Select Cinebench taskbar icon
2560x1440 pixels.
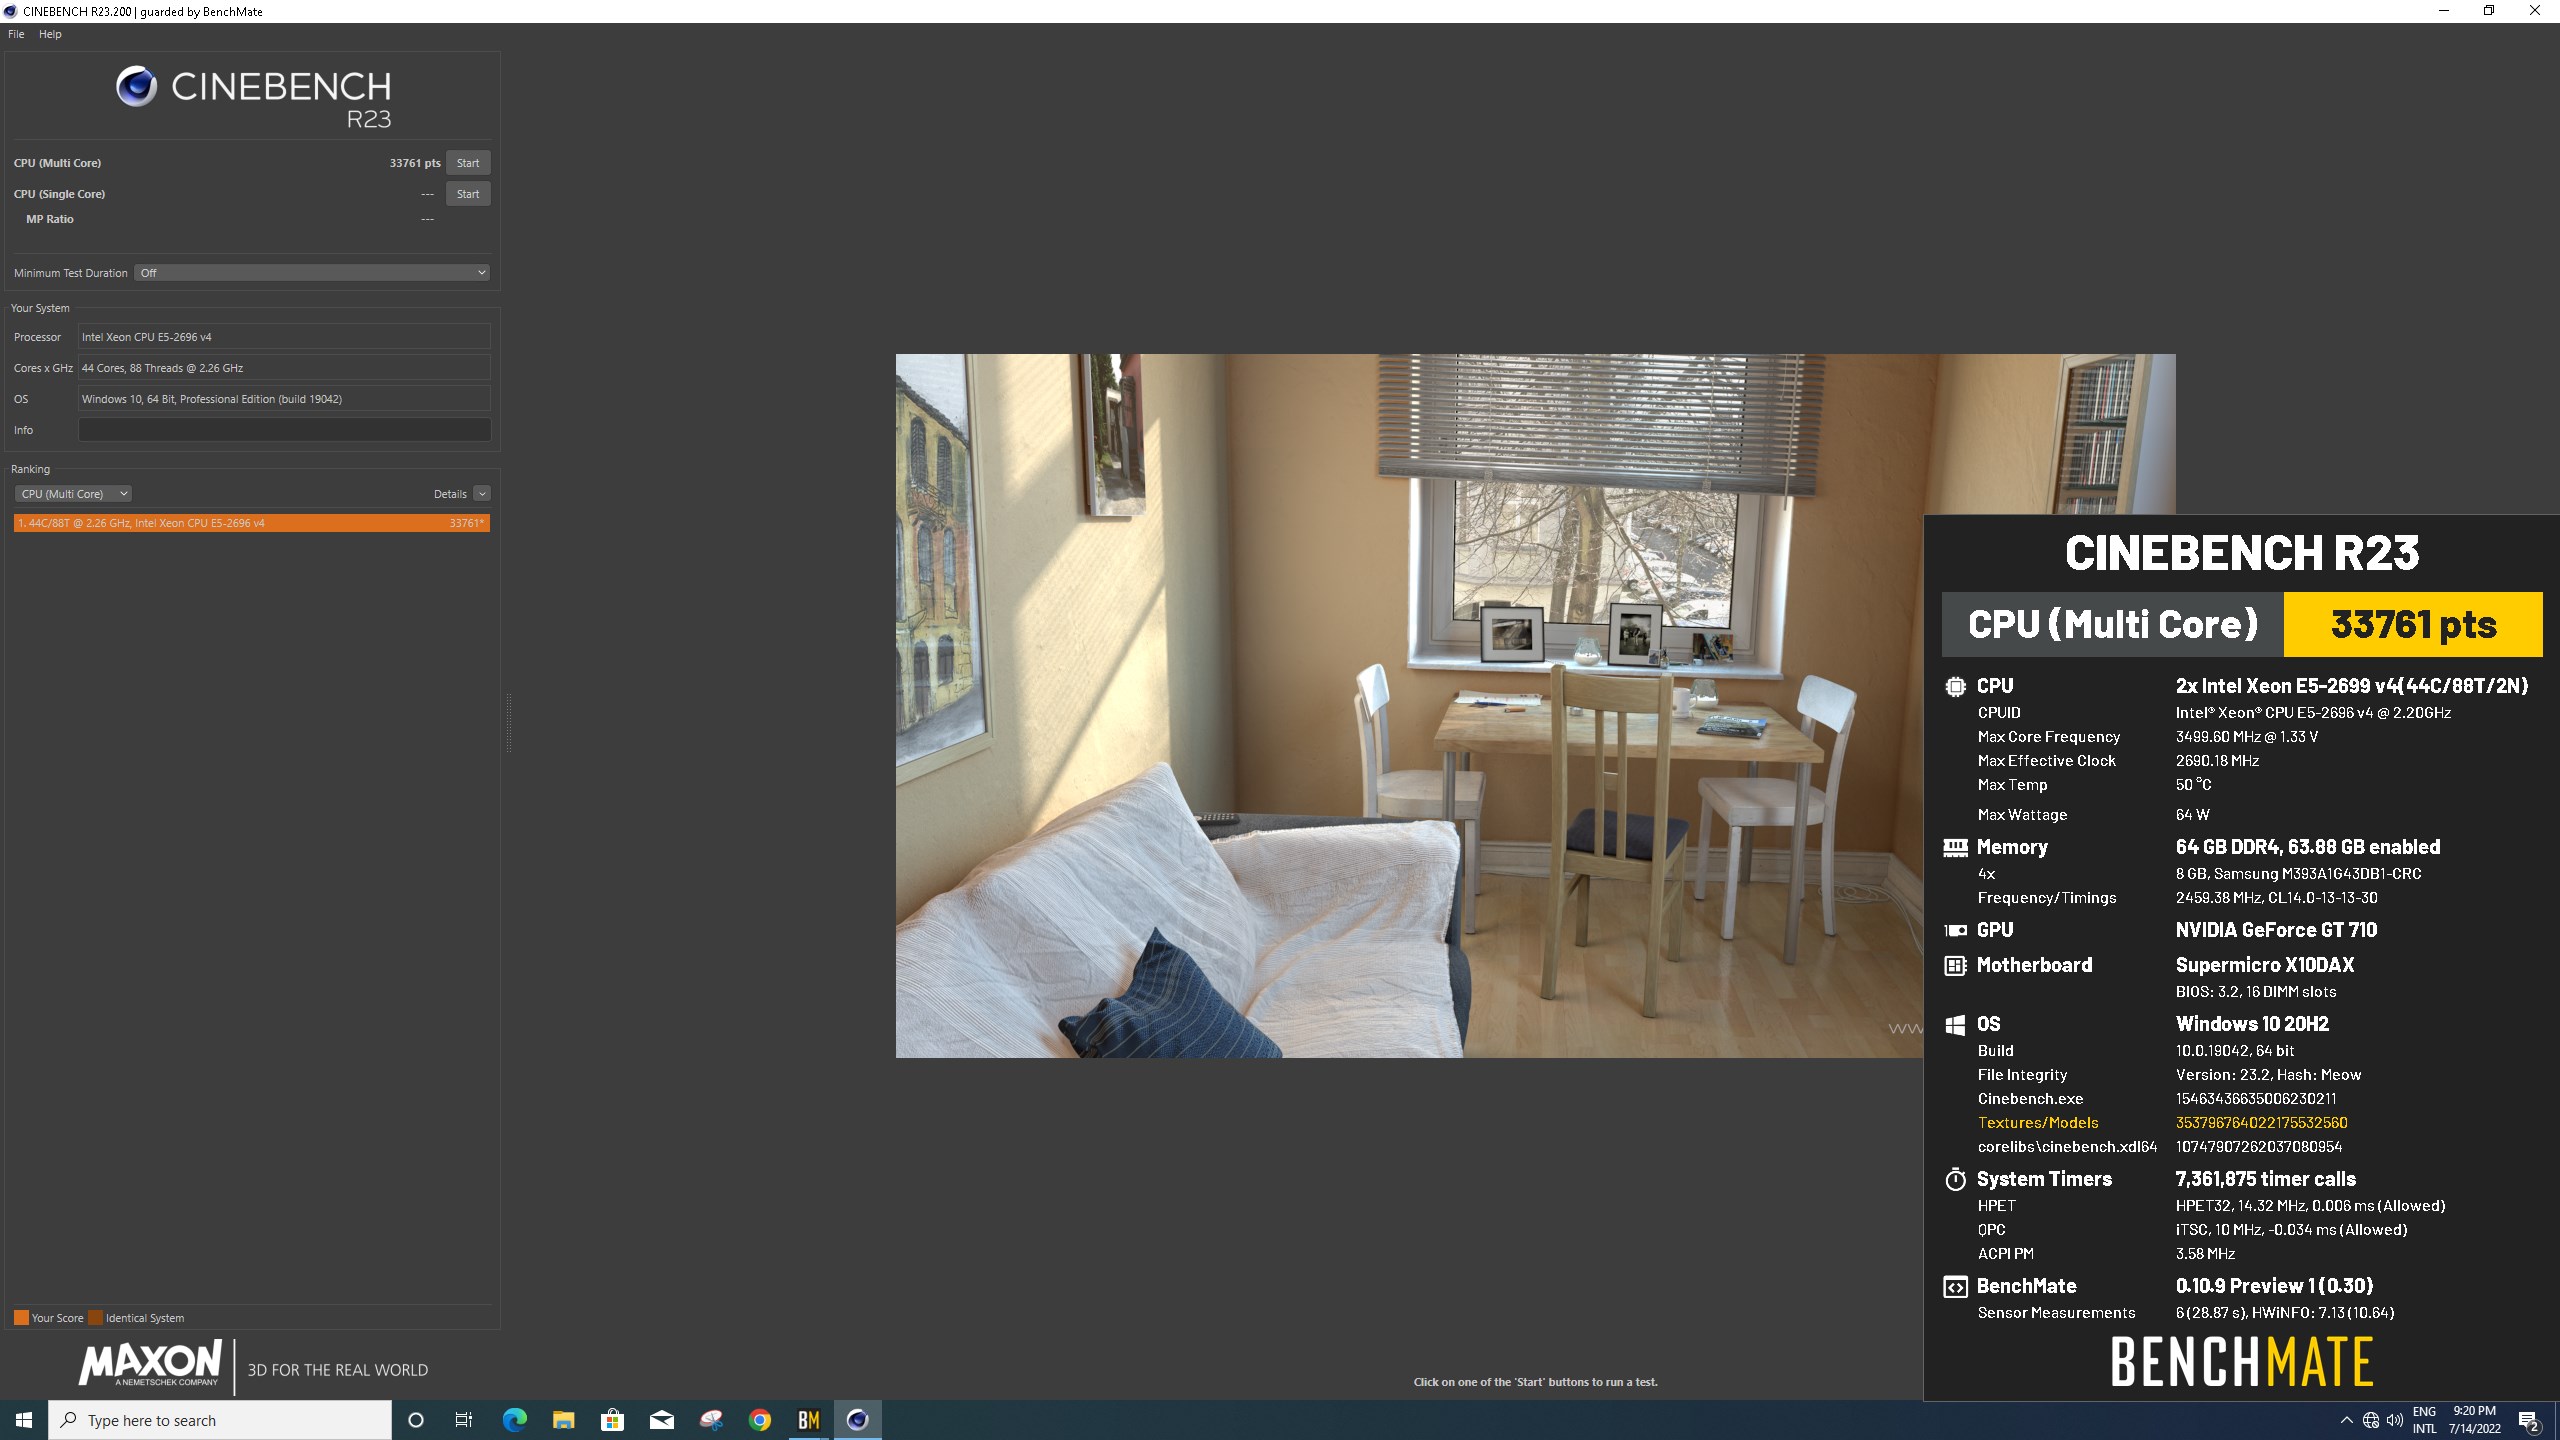pos(858,1420)
